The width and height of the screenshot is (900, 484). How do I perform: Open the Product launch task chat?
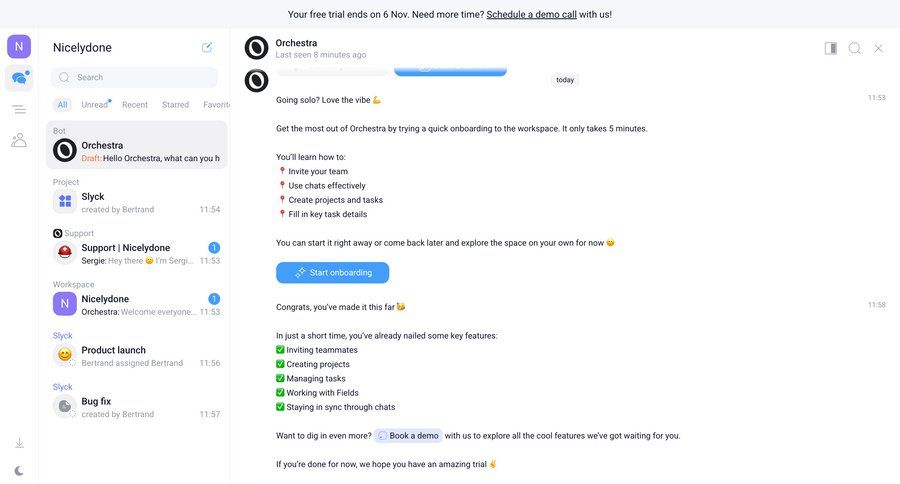coord(136,356)
